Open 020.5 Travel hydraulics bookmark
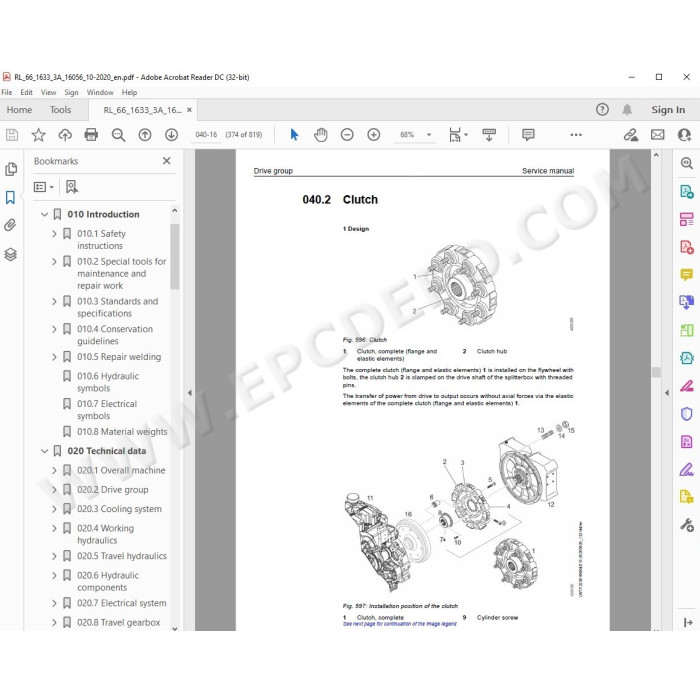700x700 pixels. click(122, 556)
